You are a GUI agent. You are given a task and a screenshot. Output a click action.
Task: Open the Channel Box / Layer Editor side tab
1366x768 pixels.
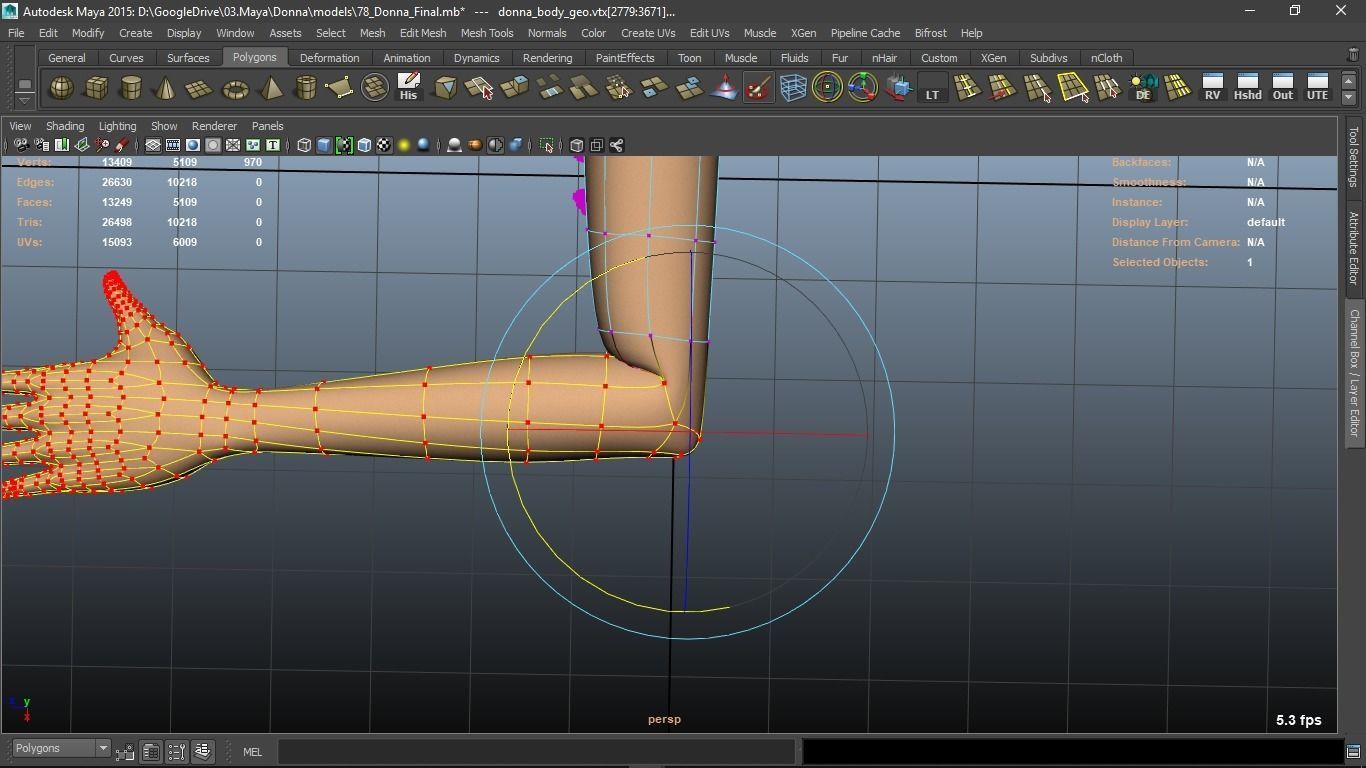pos(1354,372)
